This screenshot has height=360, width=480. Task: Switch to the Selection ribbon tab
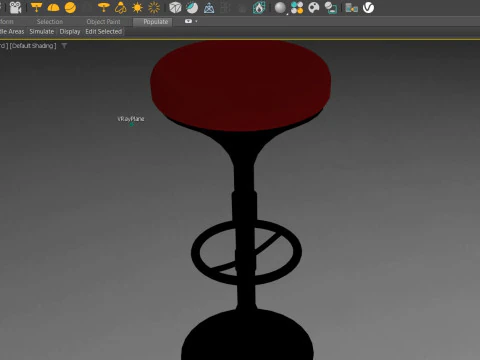click(x=50, y=22)
